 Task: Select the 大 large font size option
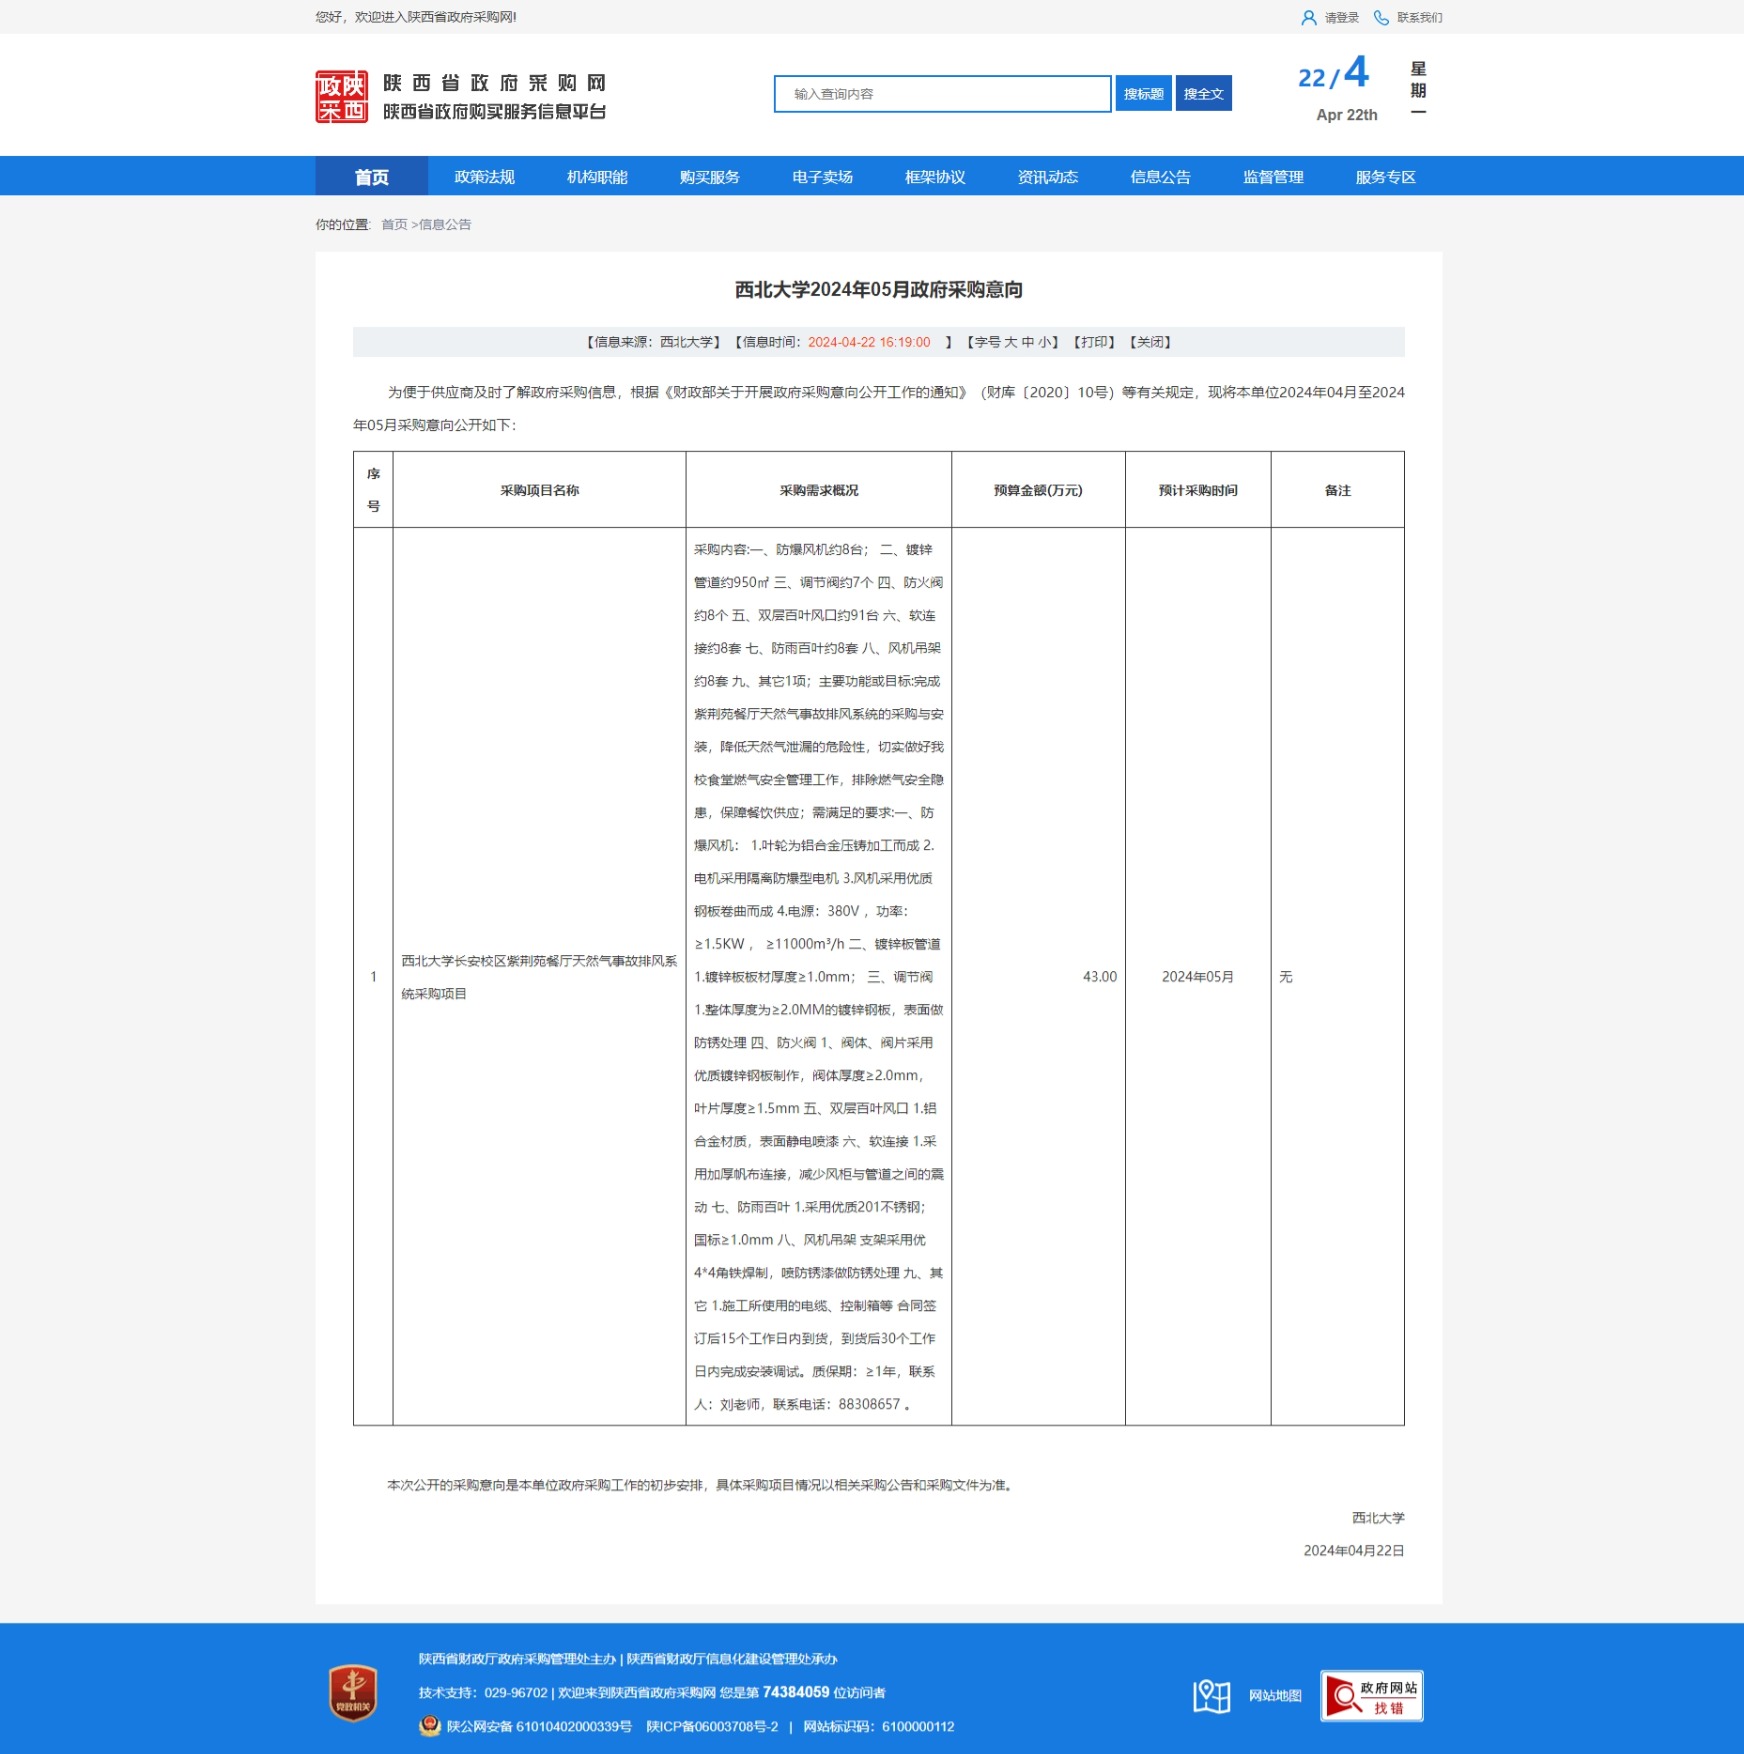click(x=1010, y=342)
